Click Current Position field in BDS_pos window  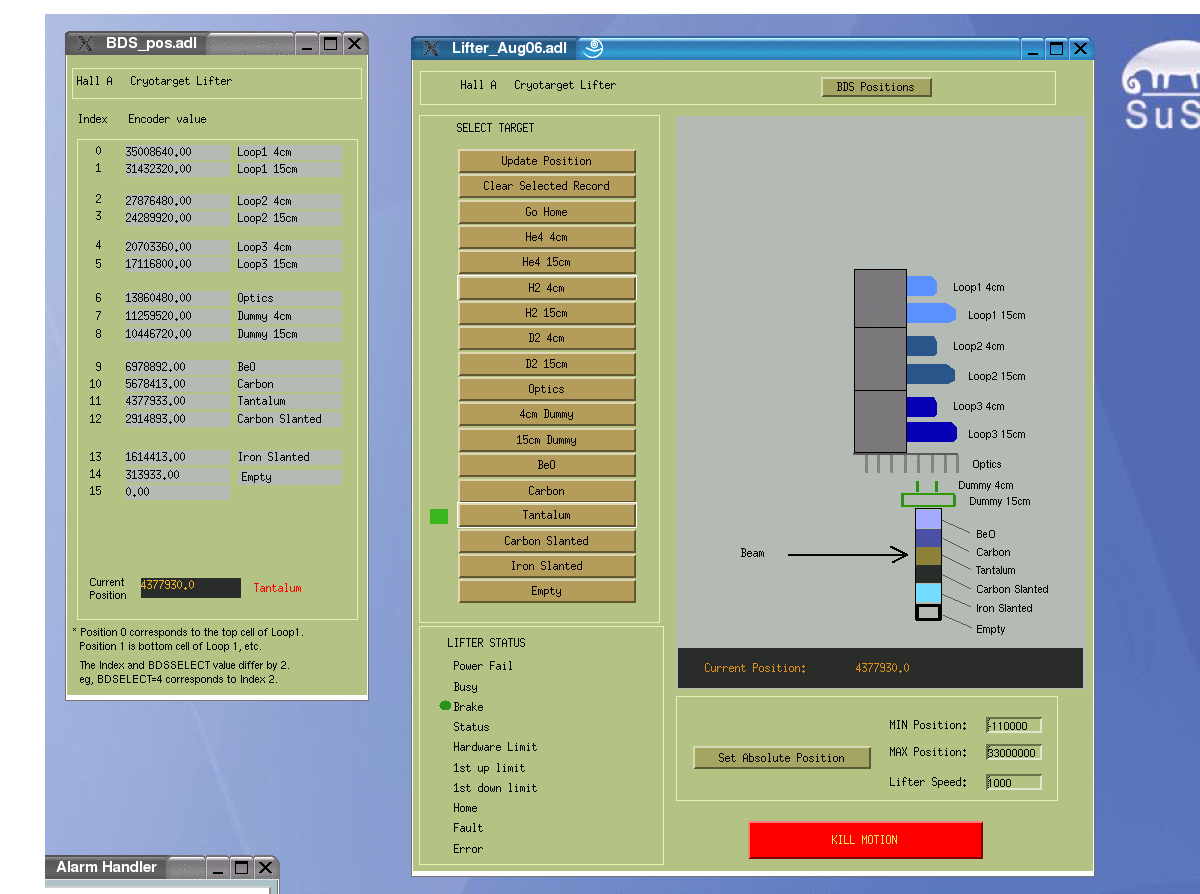pyautogui.click(x=190, y=588)
